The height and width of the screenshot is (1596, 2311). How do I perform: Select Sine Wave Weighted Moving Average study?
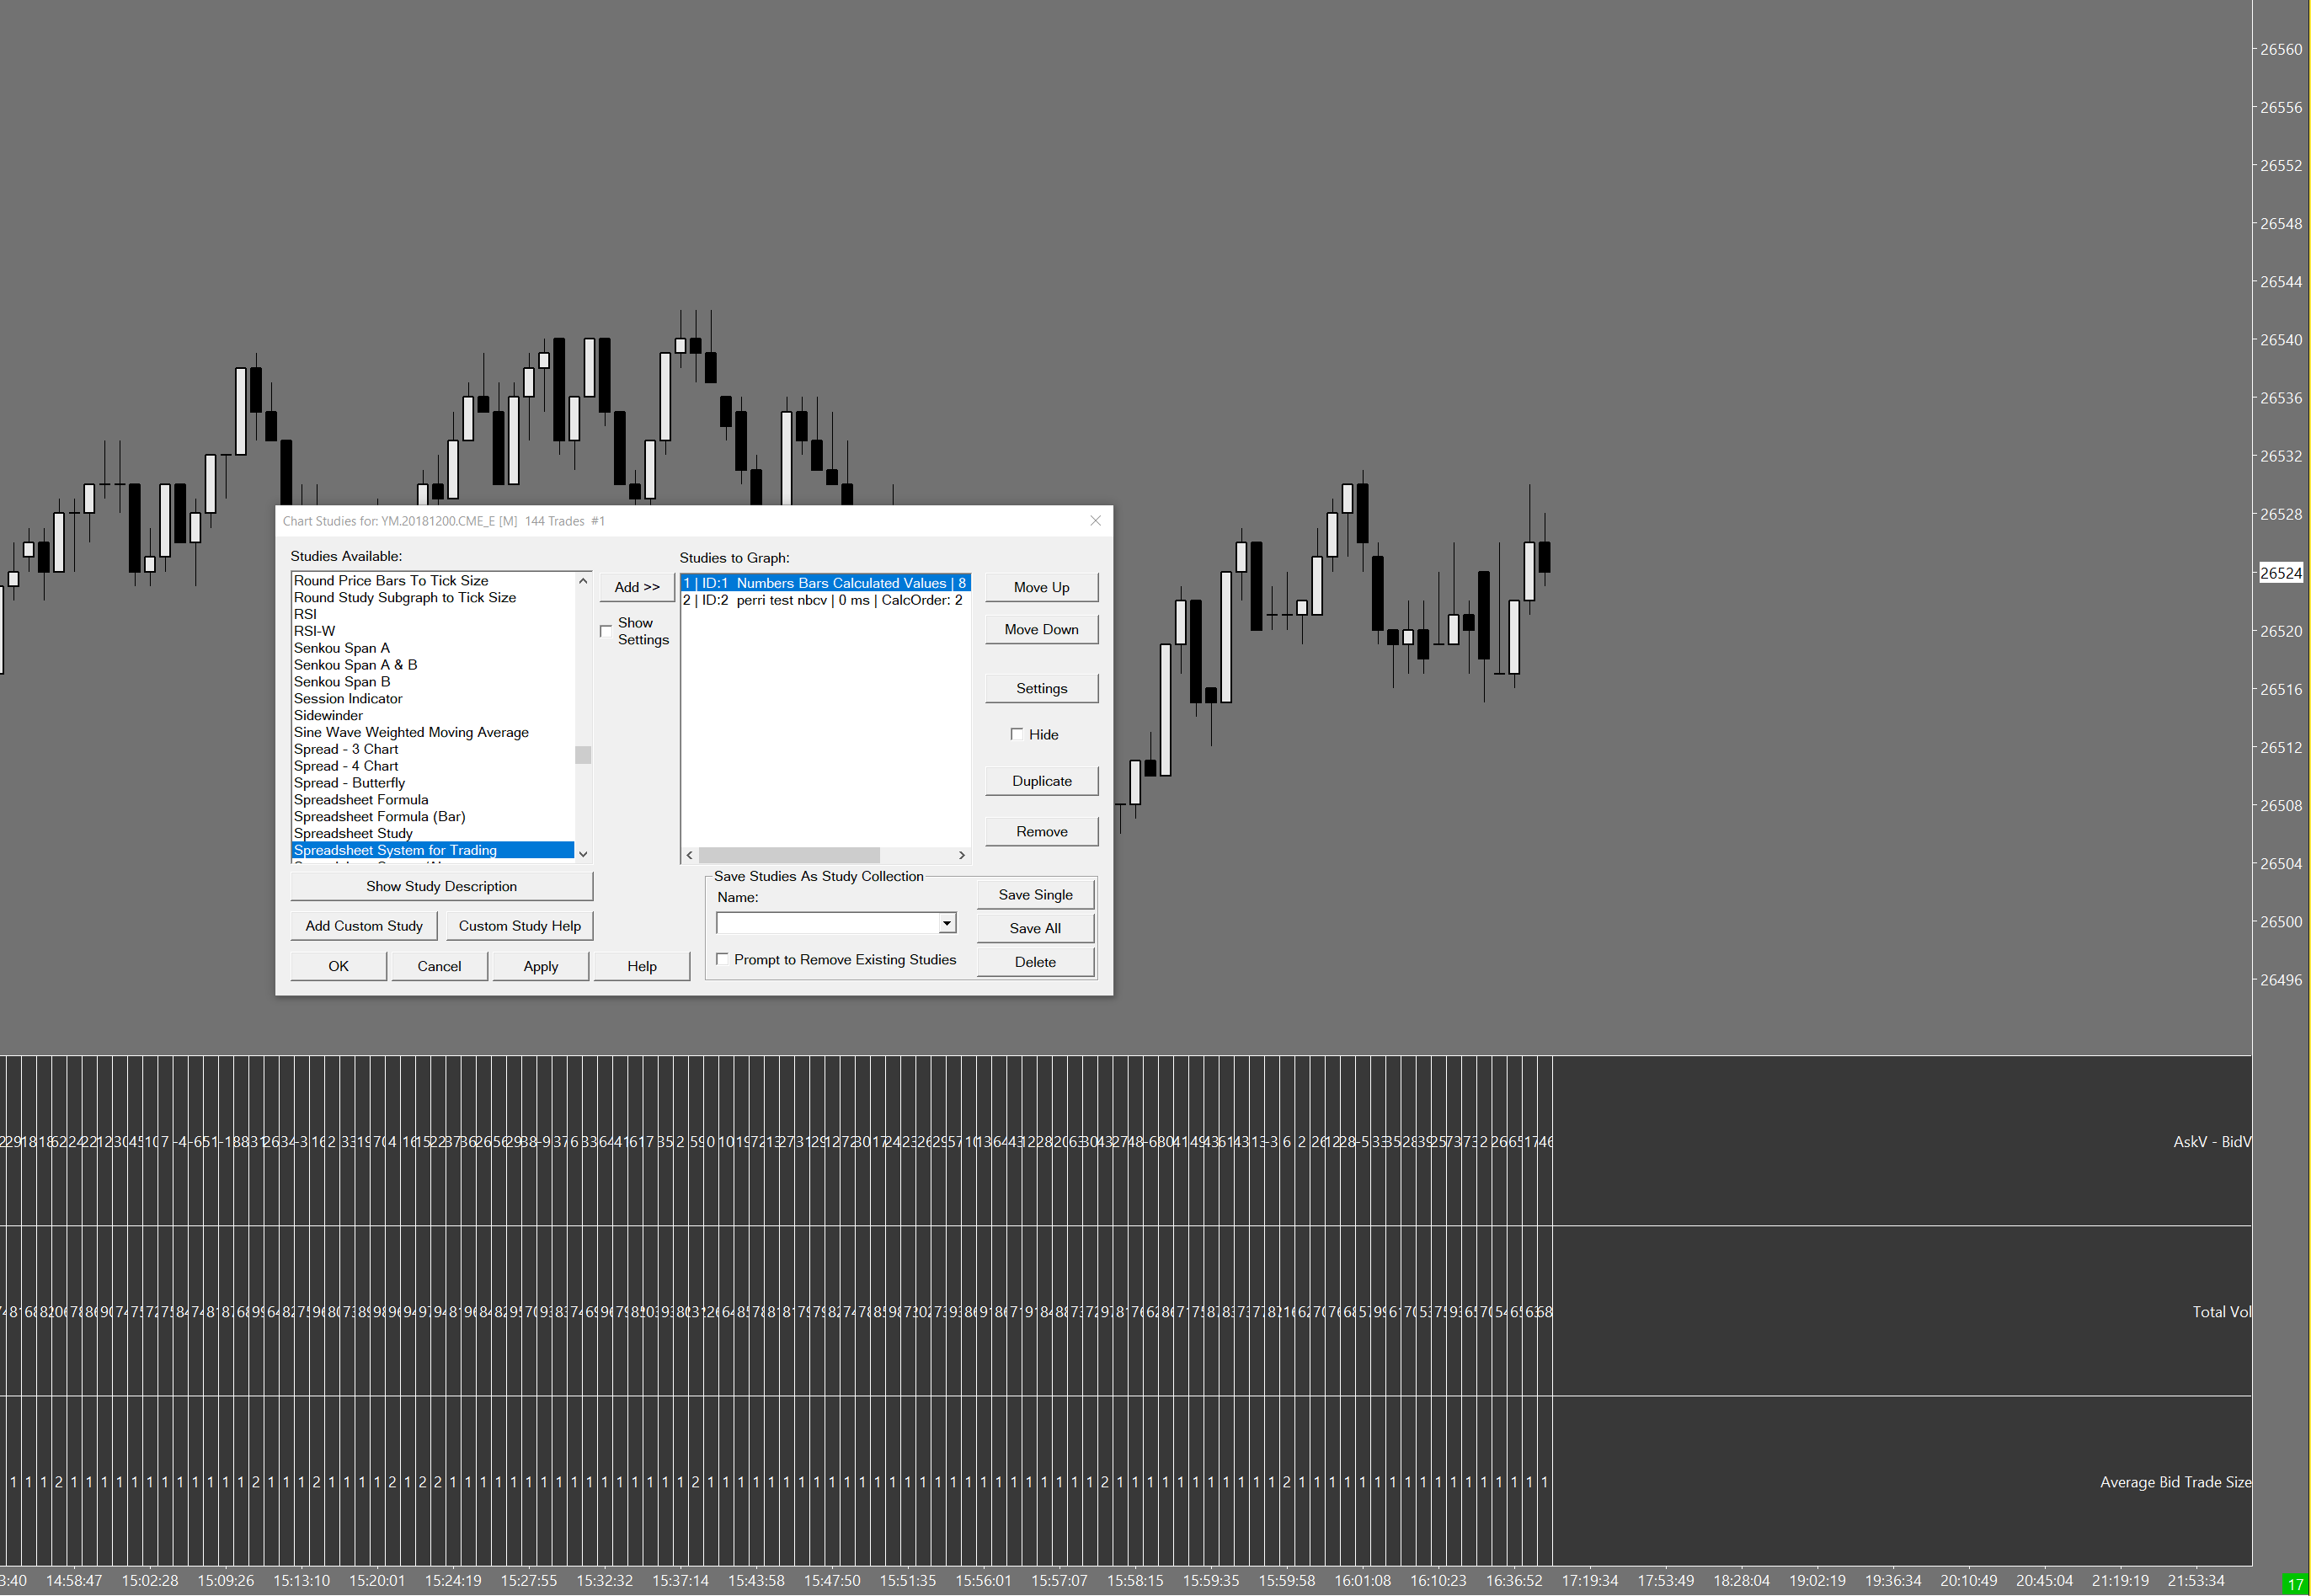pos(411,732)
